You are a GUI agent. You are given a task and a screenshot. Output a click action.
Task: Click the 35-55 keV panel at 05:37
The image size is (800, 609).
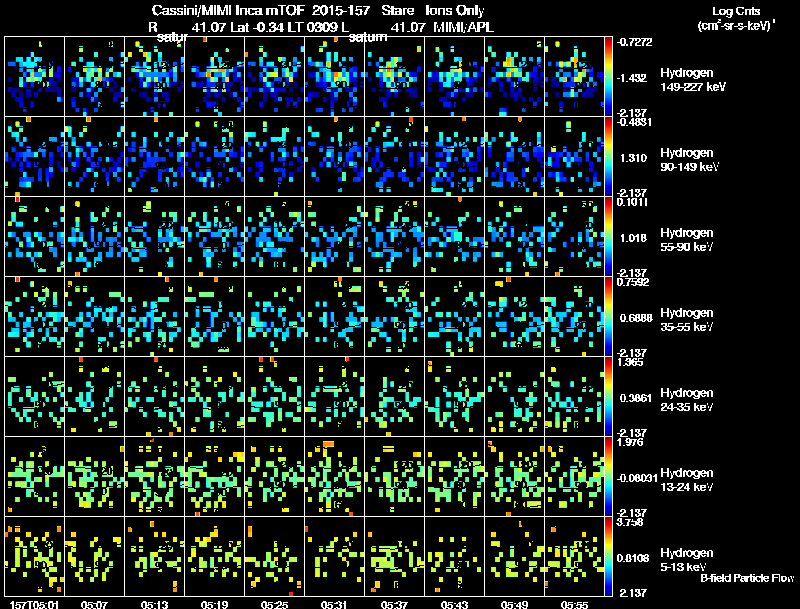point(395,316)
